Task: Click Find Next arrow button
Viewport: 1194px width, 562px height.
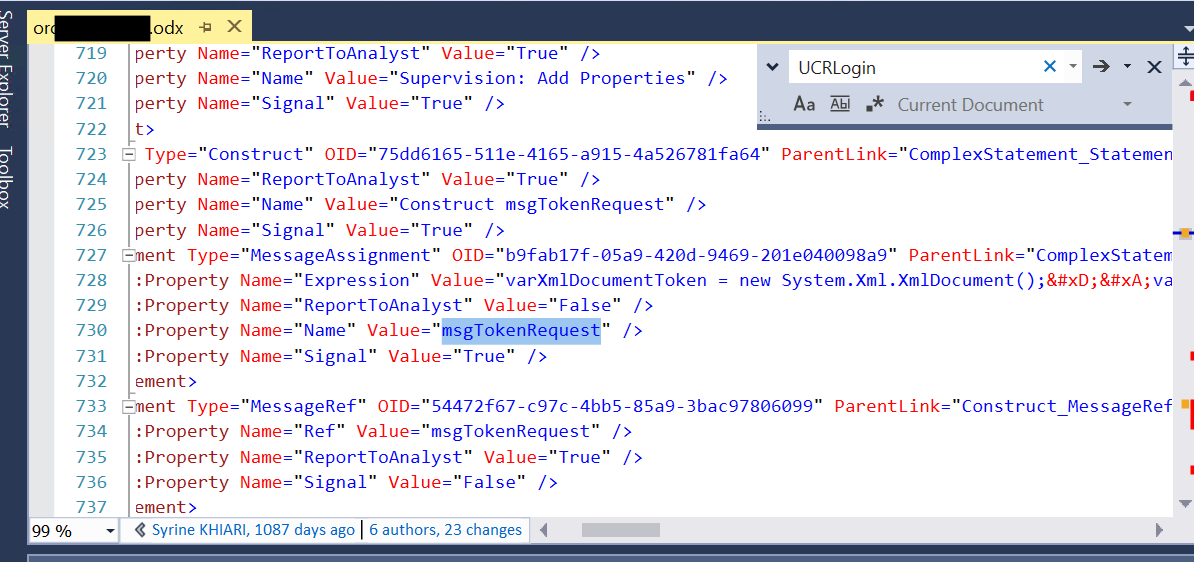Action: tap(1101, 67)
